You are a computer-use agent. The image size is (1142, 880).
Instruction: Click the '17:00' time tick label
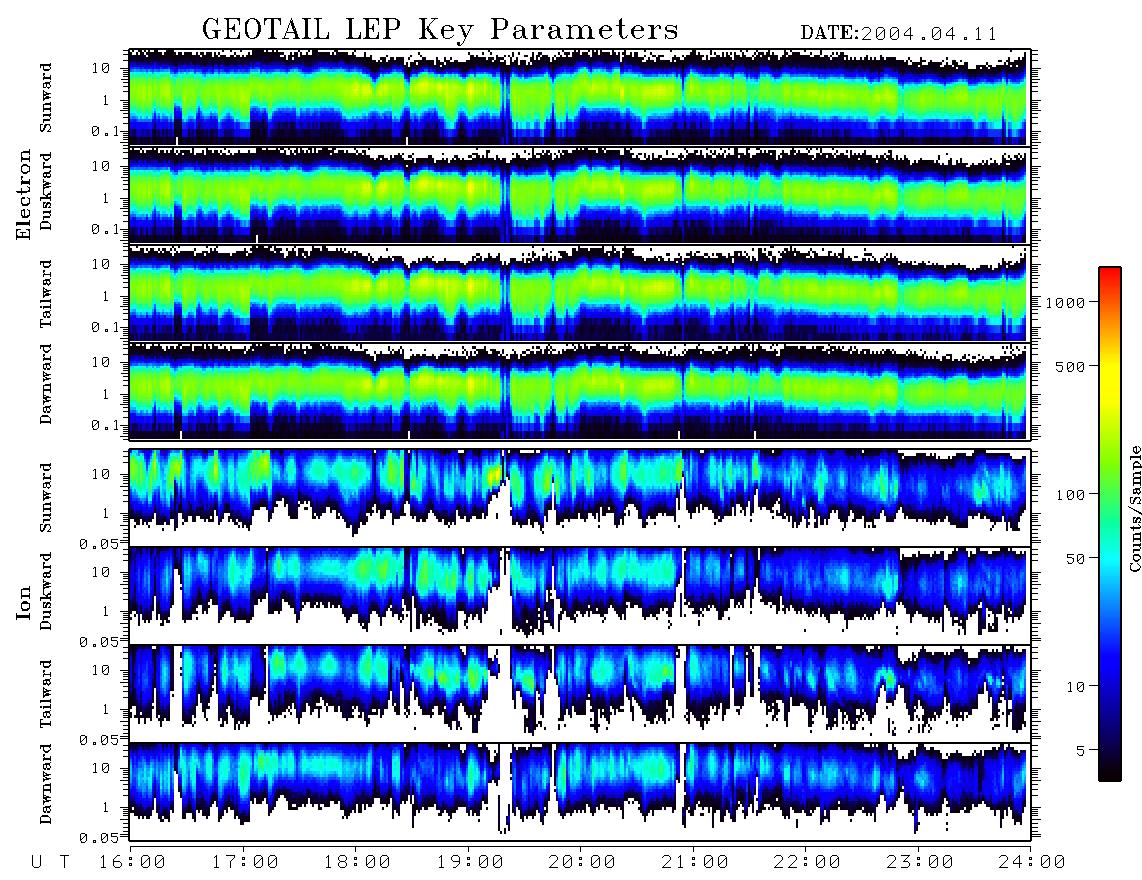click(x=245, y=863)
